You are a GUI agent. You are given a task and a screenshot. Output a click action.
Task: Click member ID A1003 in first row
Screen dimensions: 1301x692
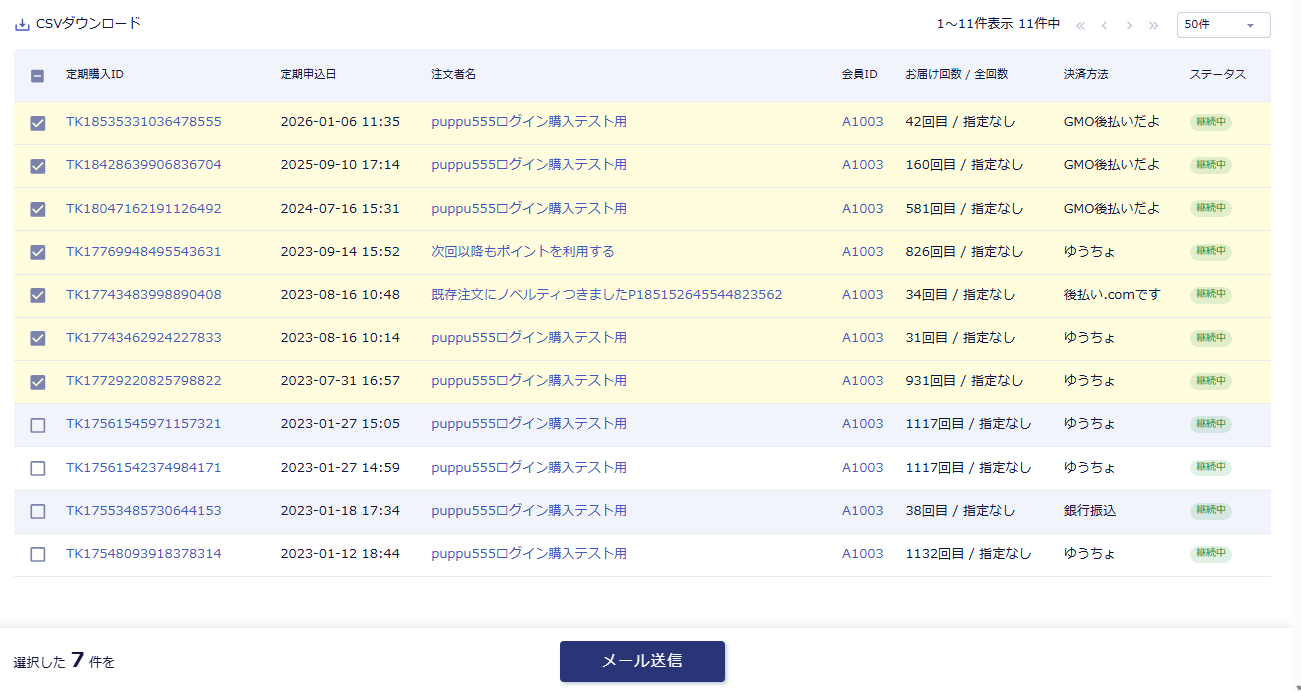[x=862, y=122]
